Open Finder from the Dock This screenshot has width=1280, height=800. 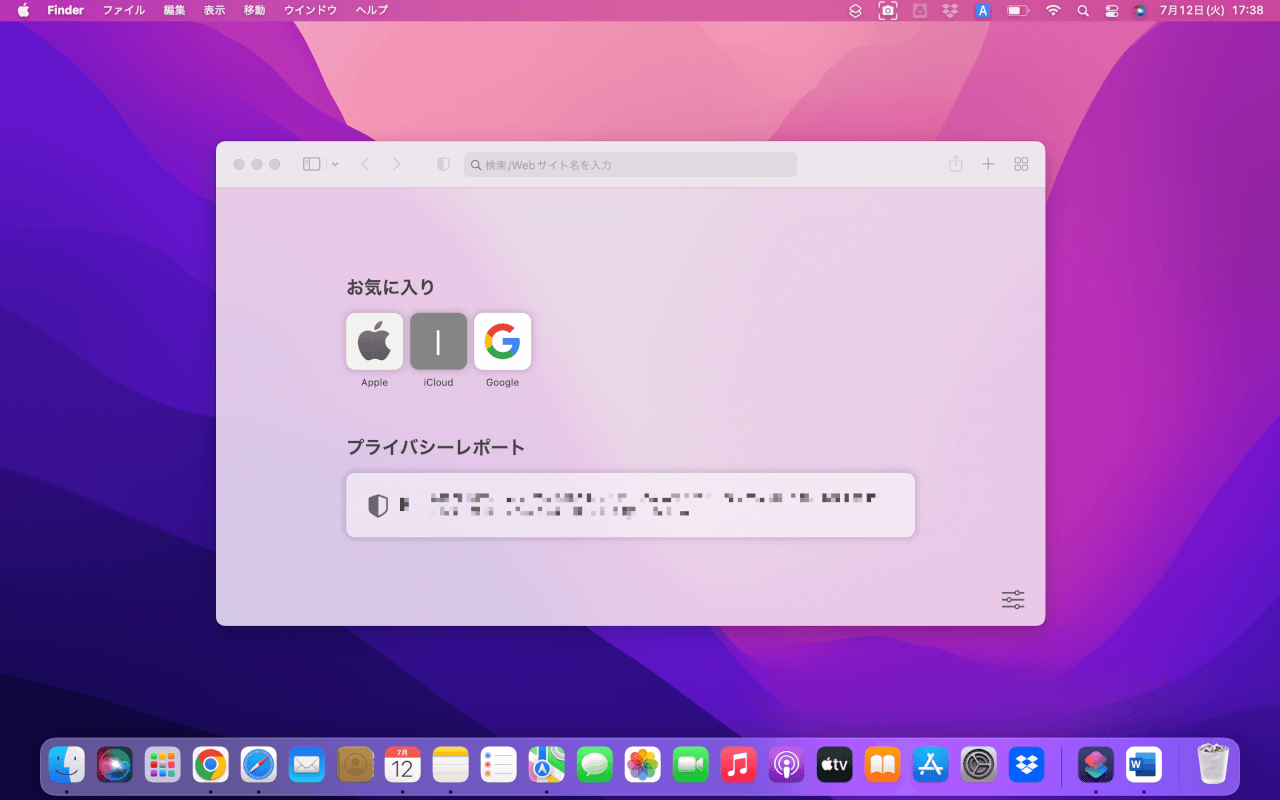pos(67,765)
